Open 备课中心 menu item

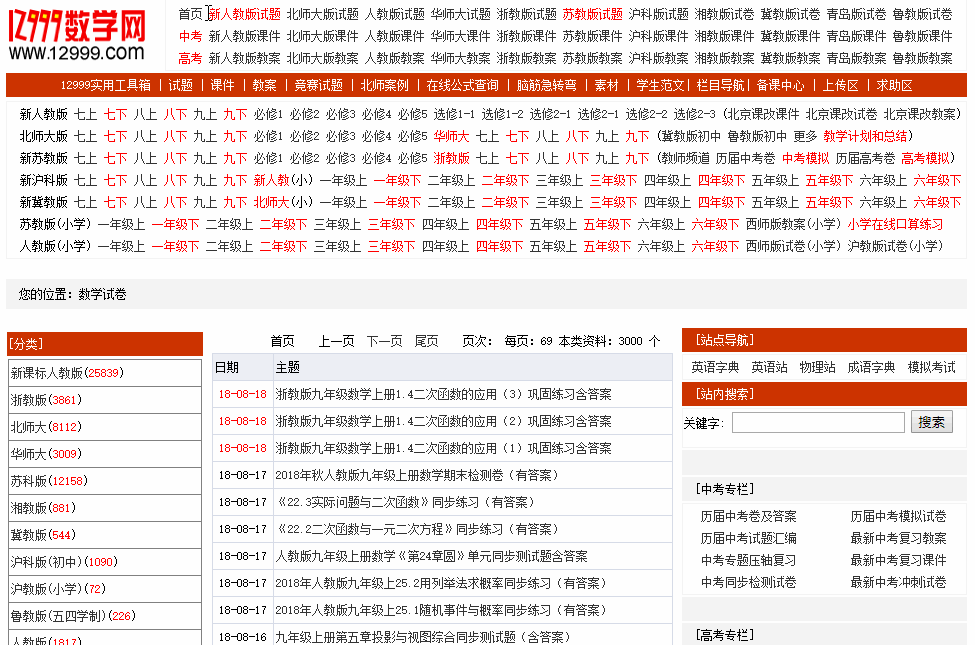point(780,85)
